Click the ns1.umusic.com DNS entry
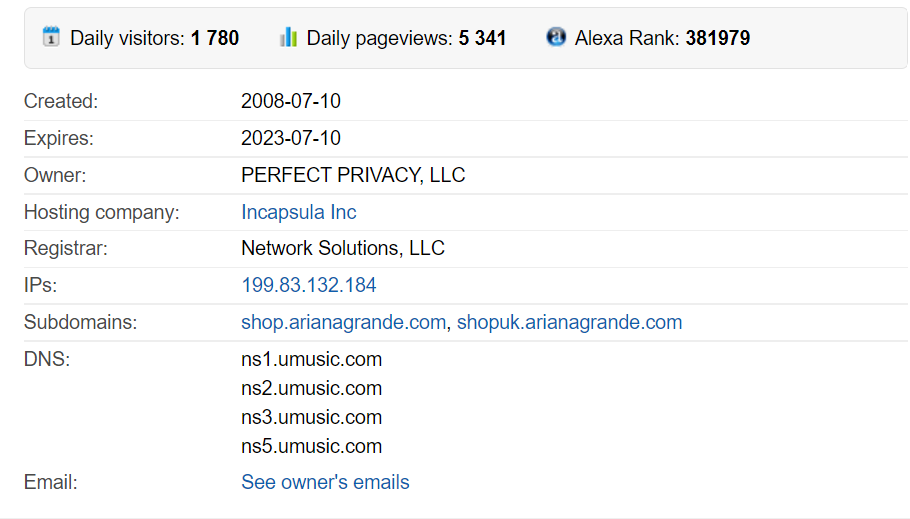 coord(312,359)
